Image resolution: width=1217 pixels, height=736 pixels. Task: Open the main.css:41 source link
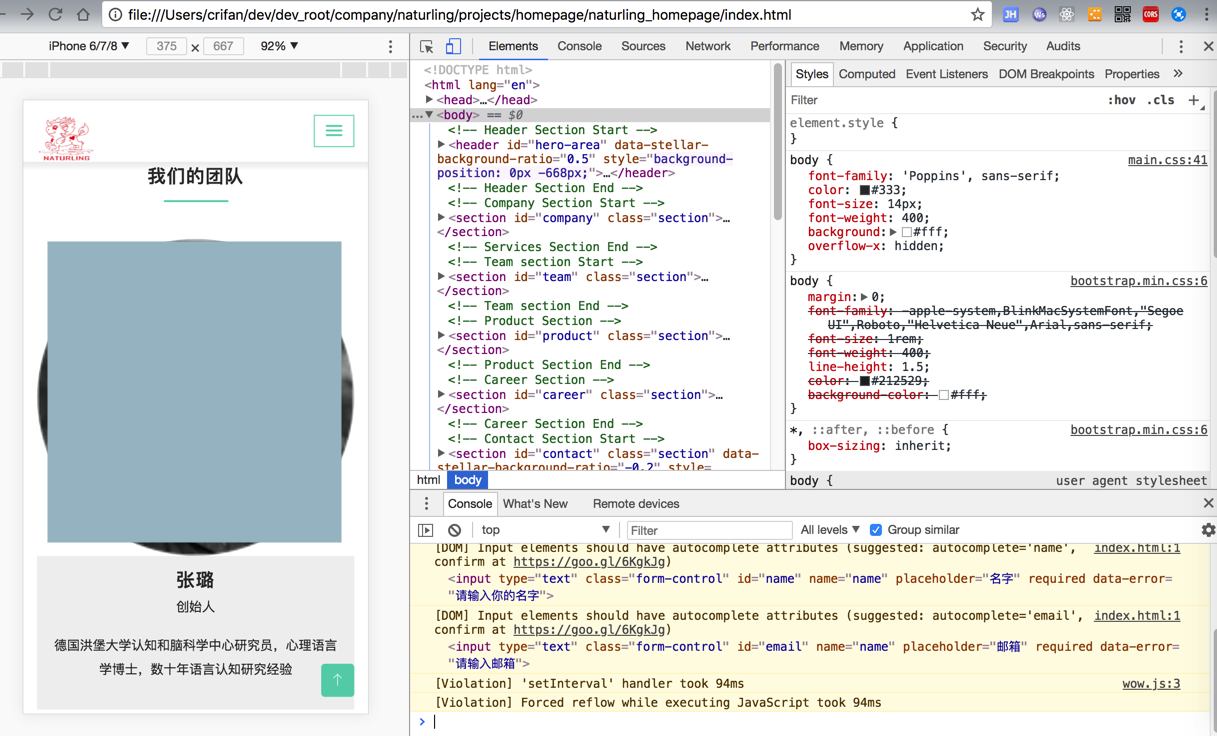pyautogui.click(x=1167, y=160)
